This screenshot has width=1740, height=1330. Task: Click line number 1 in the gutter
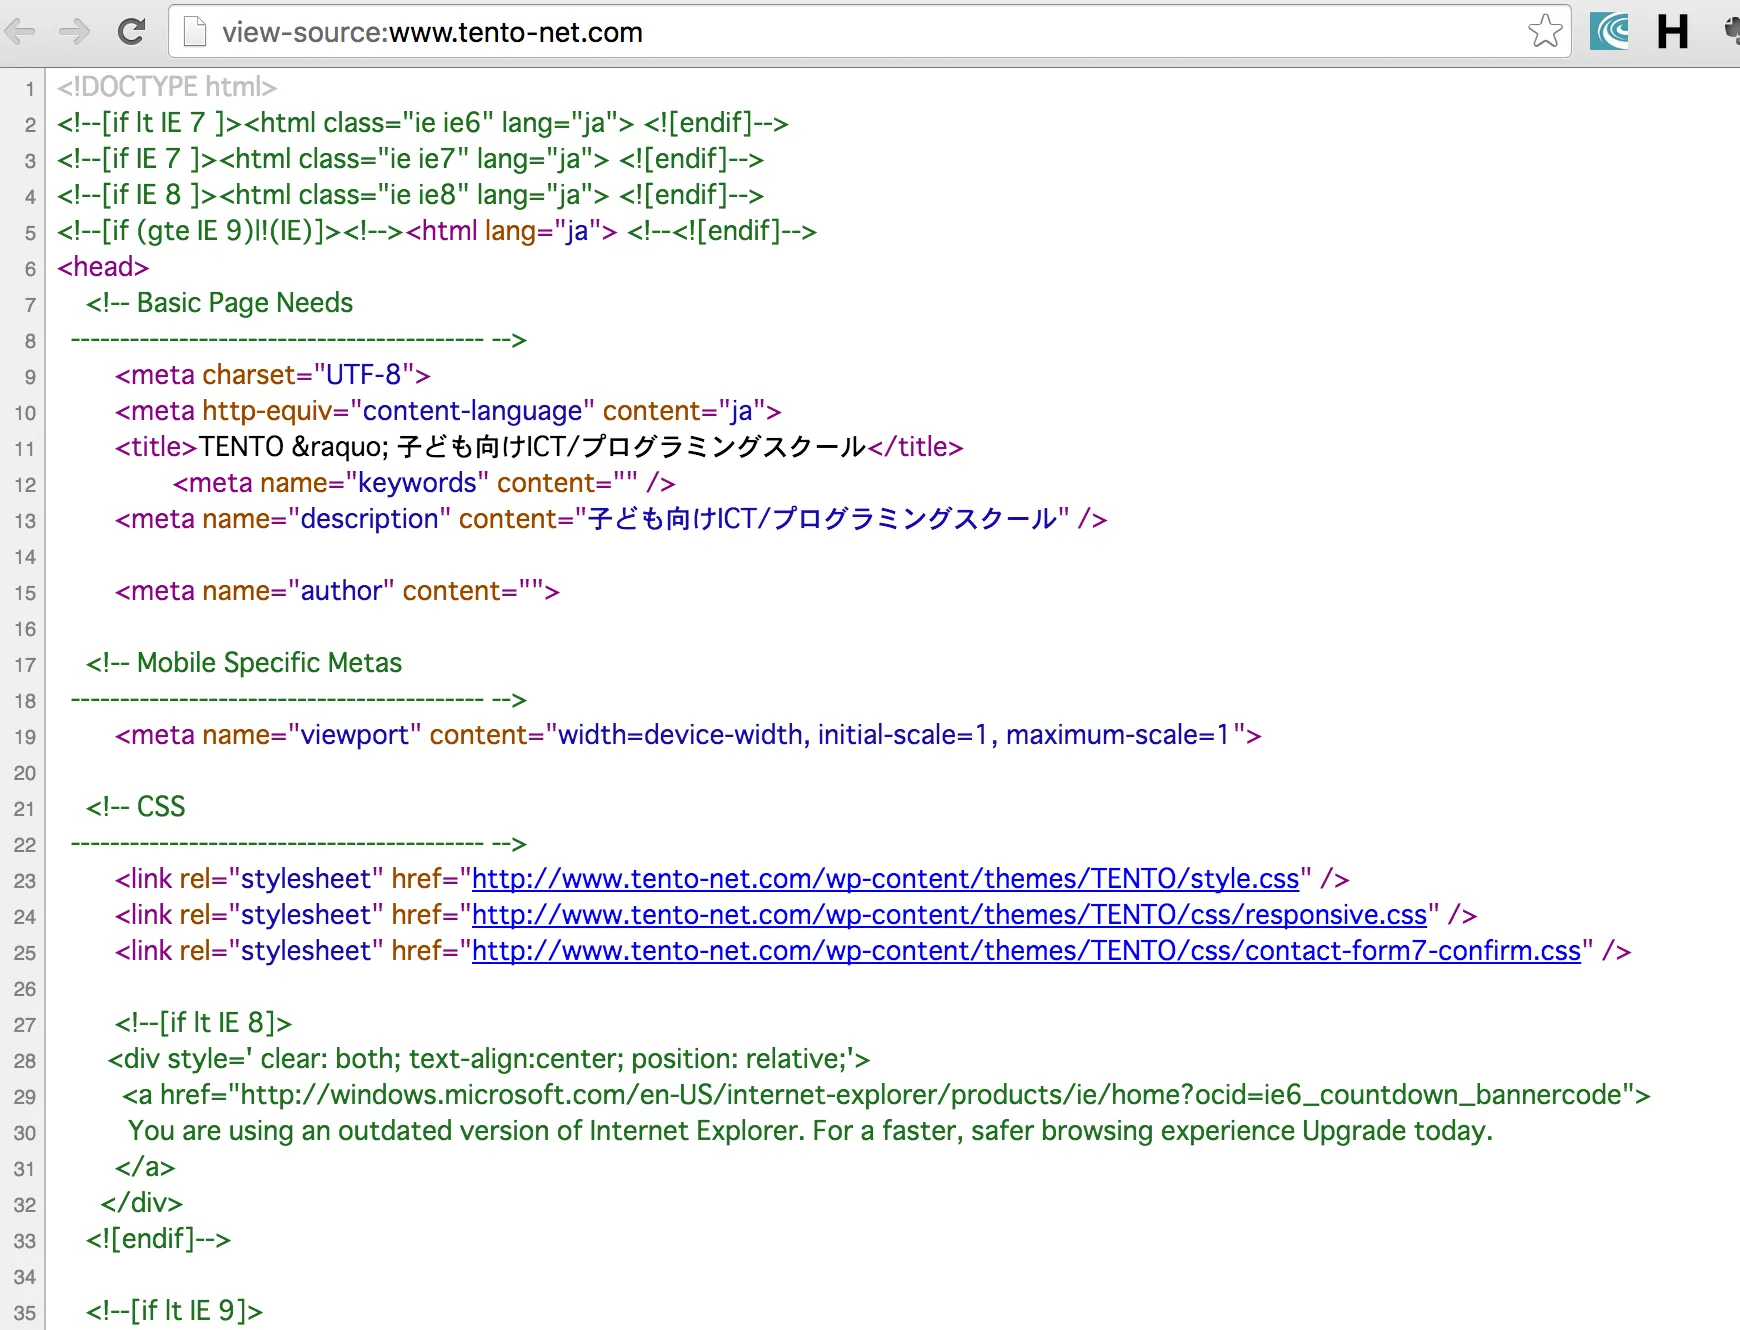(x=30, y=89)
